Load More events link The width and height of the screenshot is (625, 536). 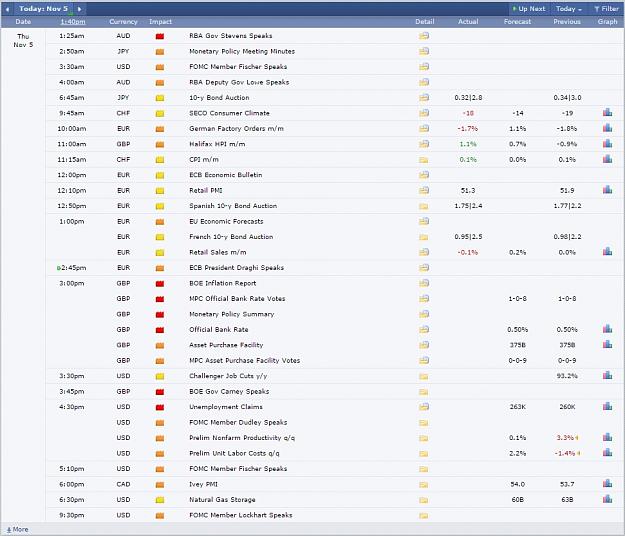tap(17, 530)
